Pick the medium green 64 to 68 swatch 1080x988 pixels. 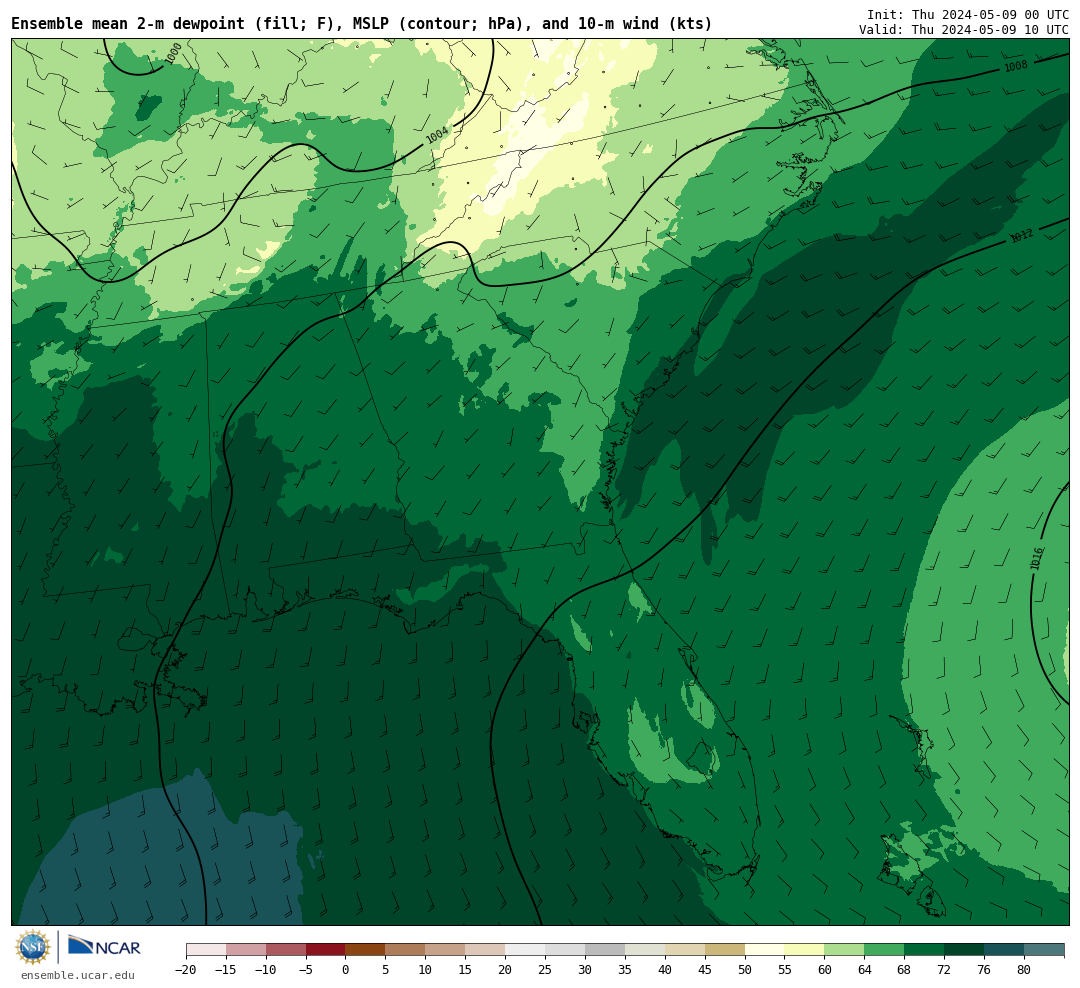pos(885,950)
